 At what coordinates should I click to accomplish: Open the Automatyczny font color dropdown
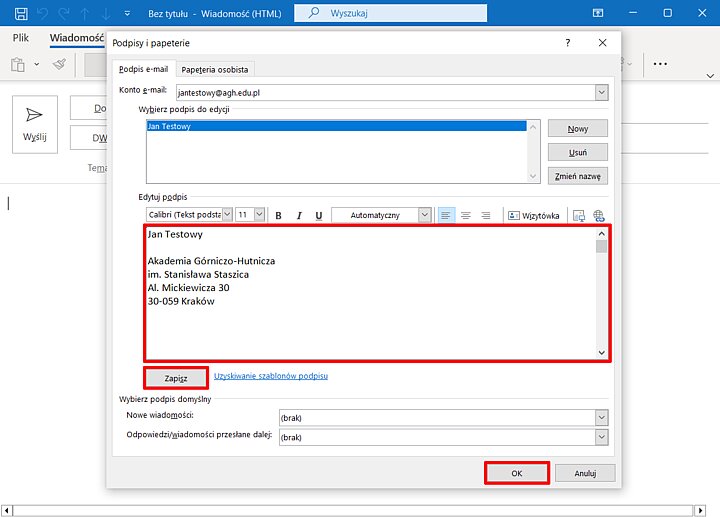coord(425,215)
